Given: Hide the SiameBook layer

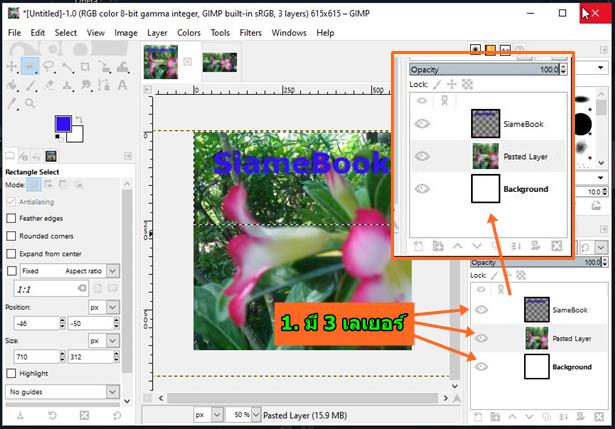Looking at the screenshot, I should coord(481,310).
